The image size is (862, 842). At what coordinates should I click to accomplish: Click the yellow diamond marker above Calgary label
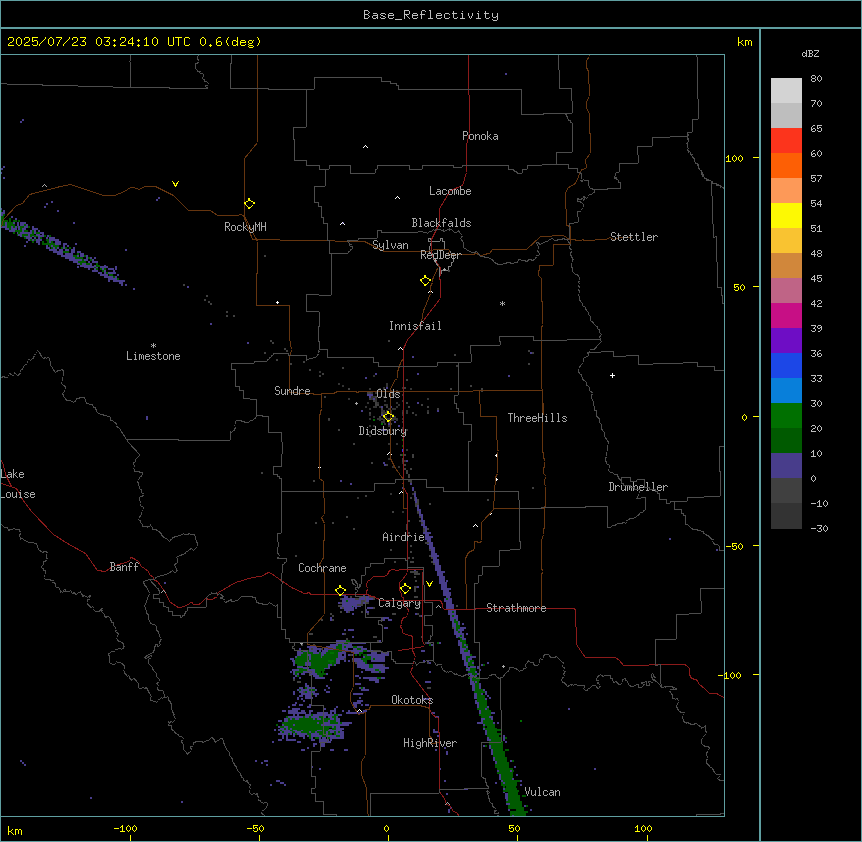coord(405,589)
